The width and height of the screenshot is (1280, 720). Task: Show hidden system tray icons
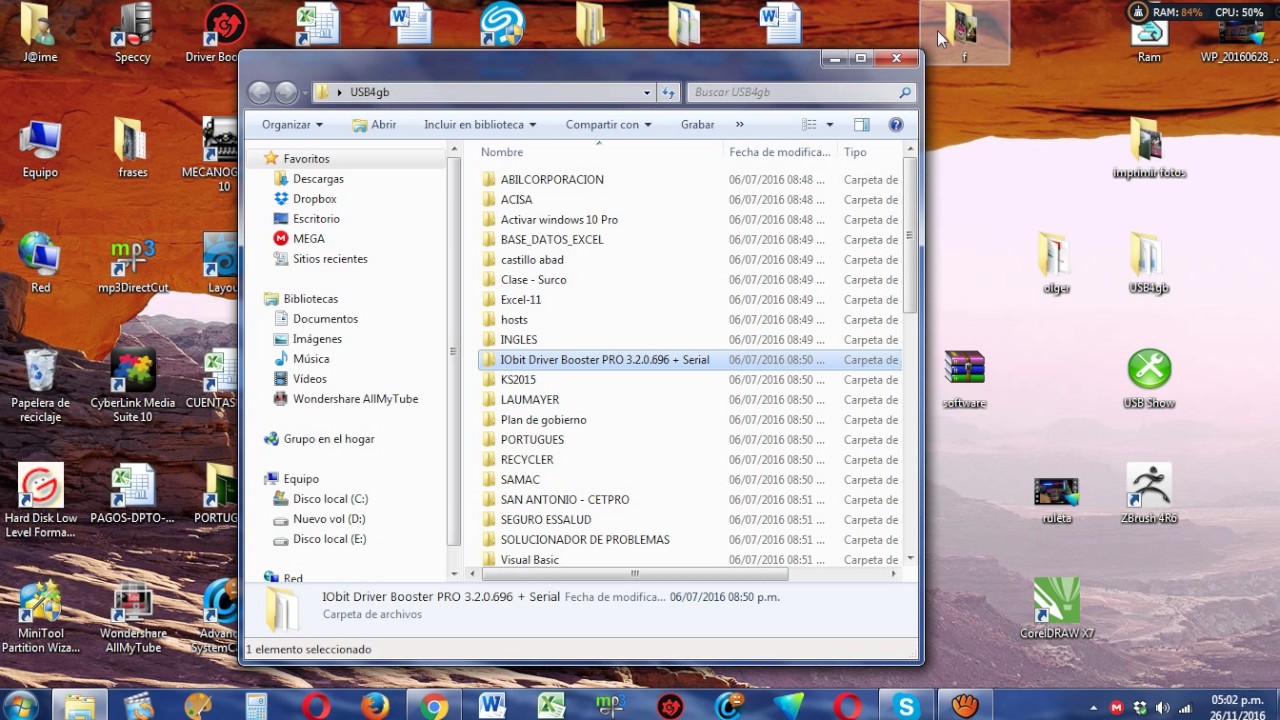[1095, 708]
